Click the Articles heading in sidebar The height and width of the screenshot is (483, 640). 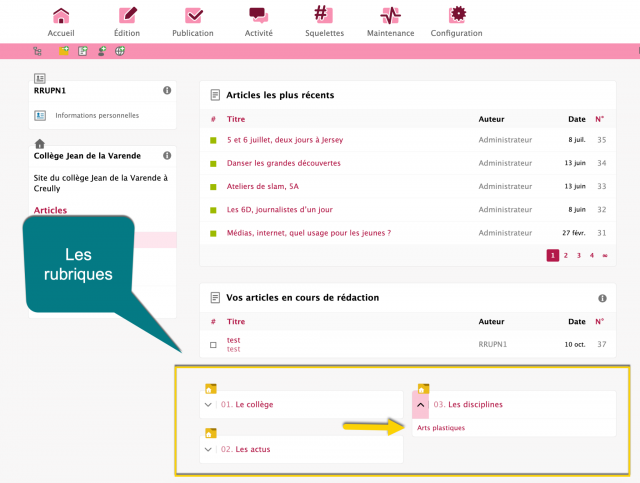tap(50, 210)
